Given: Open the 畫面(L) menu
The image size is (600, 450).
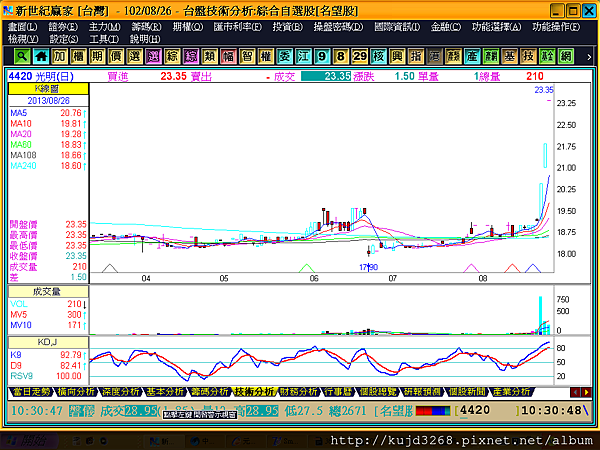Looking at the screenshot, I should click(x=23, y=27).
